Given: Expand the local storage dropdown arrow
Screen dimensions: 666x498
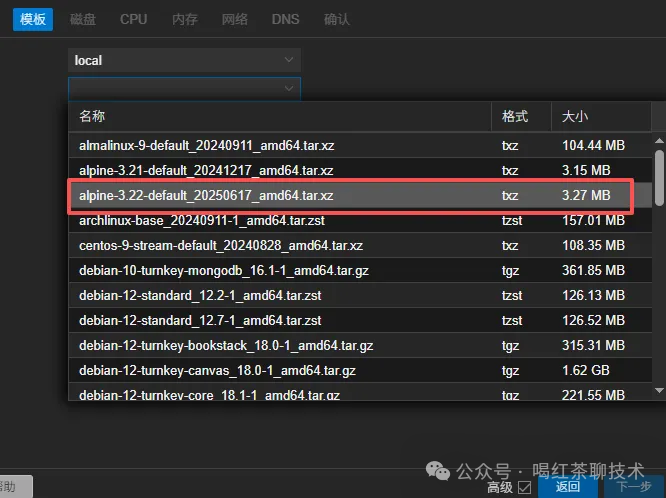Looking at the screenshot, I should [289, 60].
